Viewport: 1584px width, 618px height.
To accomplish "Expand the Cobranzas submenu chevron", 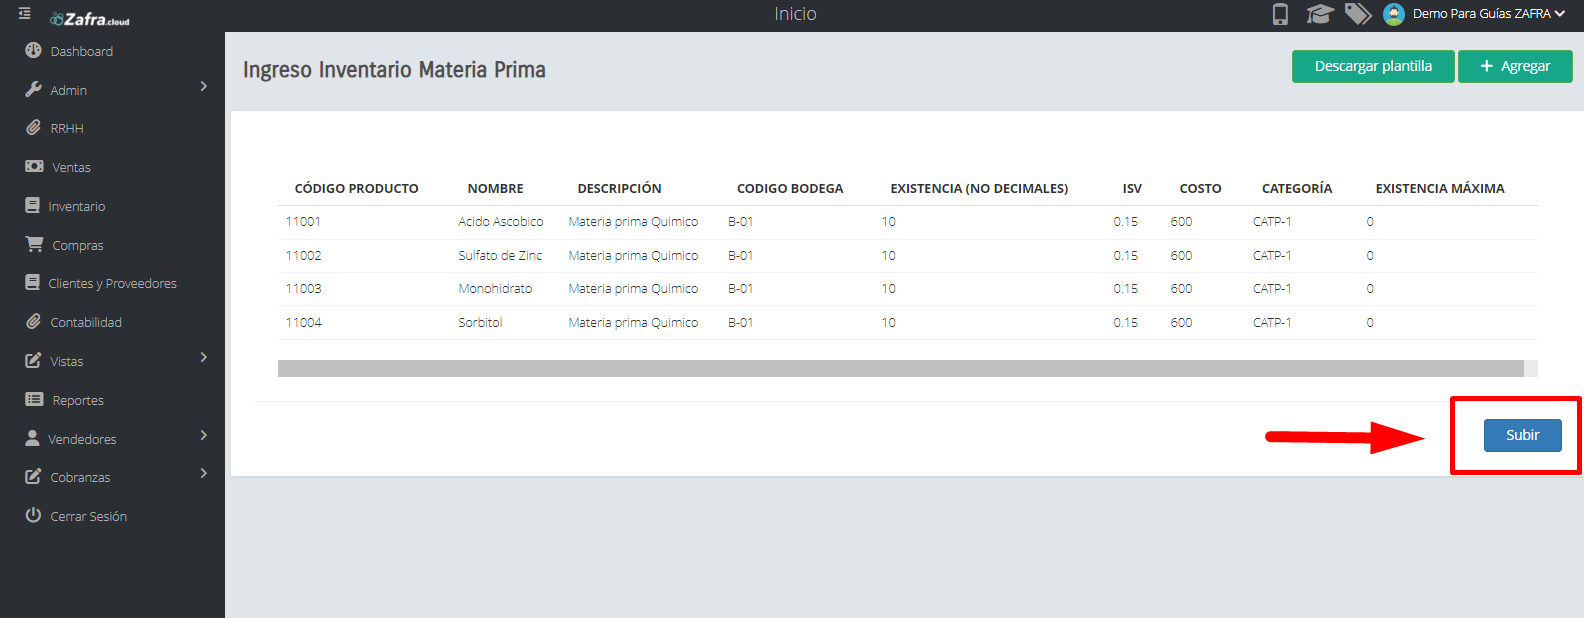I will (204, 473).
